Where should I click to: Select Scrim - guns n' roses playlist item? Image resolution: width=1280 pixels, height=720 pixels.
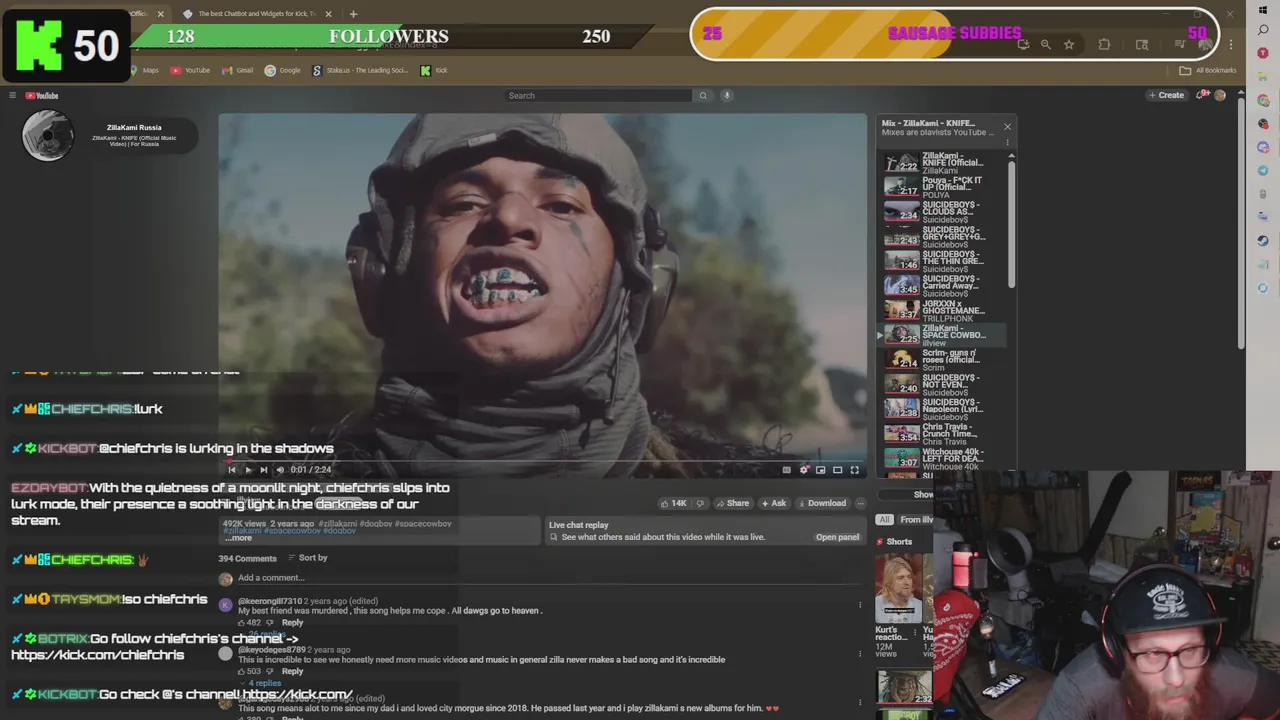coord(943,359)
